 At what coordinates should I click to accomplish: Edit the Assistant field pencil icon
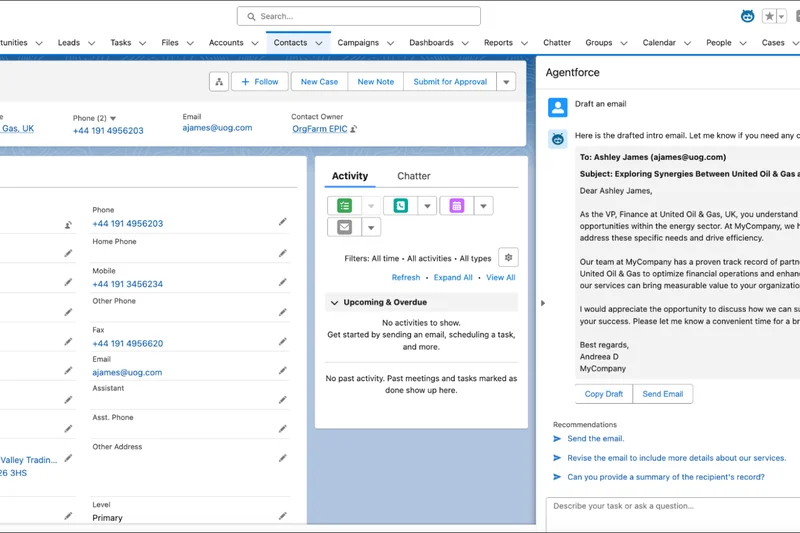pyautogui.click(x=283, y=400)
